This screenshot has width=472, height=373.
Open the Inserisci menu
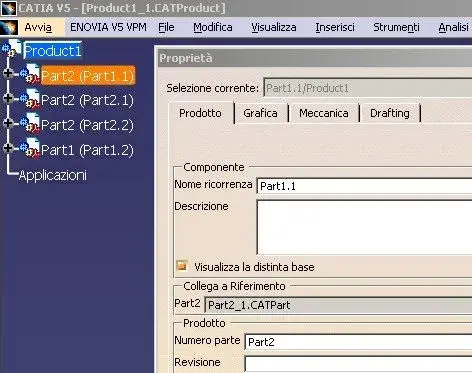click(335, 27)
